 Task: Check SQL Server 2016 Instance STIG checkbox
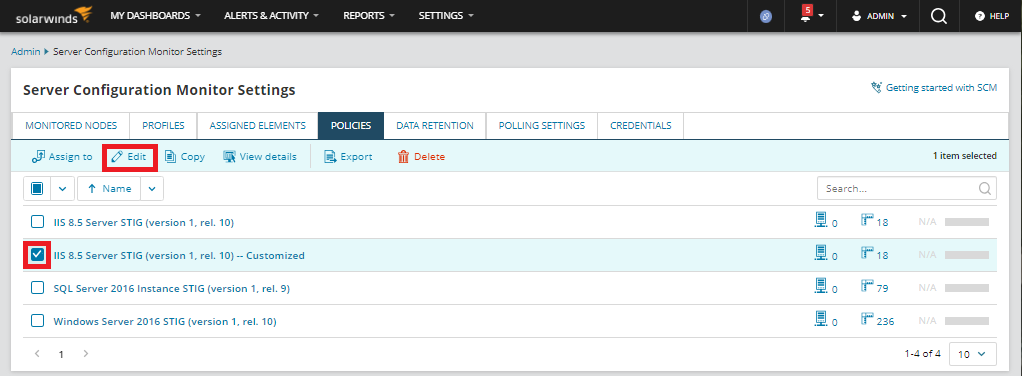[x=38, y=287]
